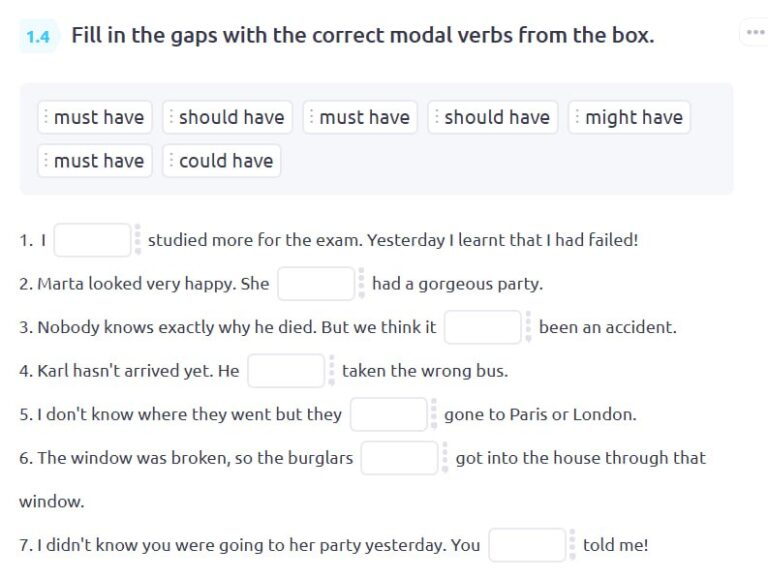Select the 'might have' word chip
This screenshot has height=579, width=768.
point(629,117)
